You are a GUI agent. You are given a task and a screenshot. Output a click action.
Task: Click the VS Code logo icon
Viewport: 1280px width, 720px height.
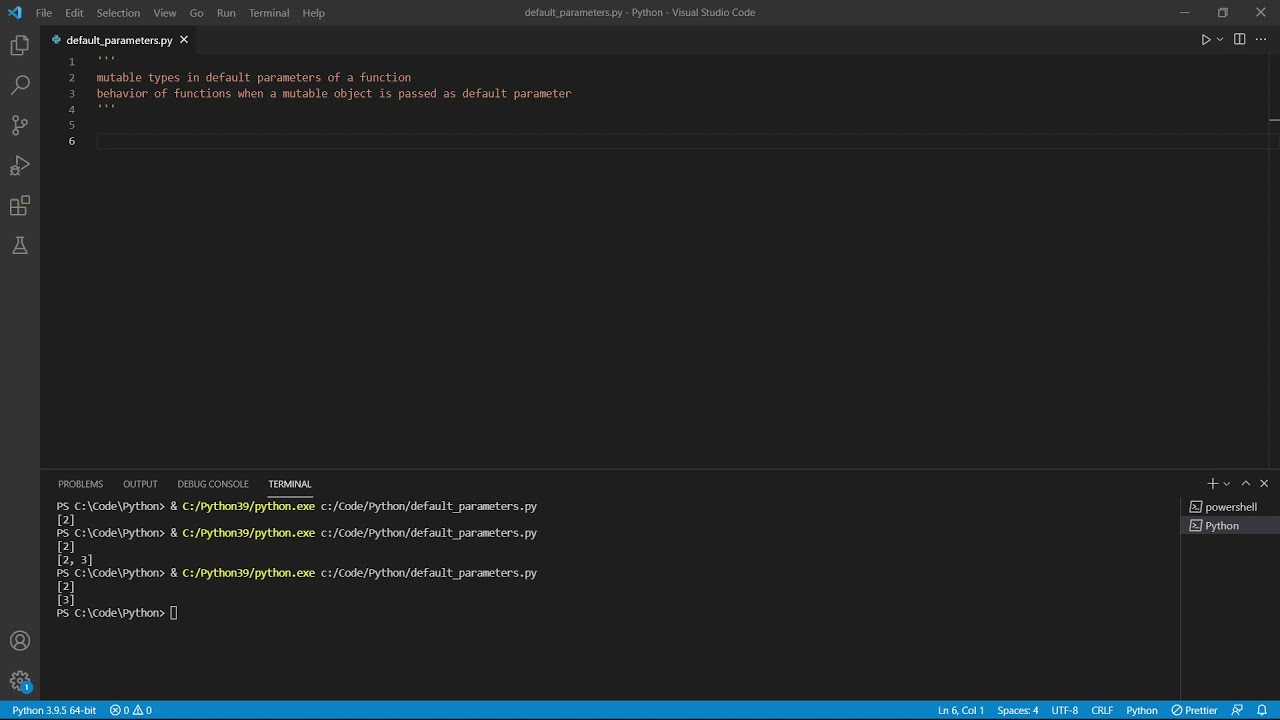click(x=14, y=13)
